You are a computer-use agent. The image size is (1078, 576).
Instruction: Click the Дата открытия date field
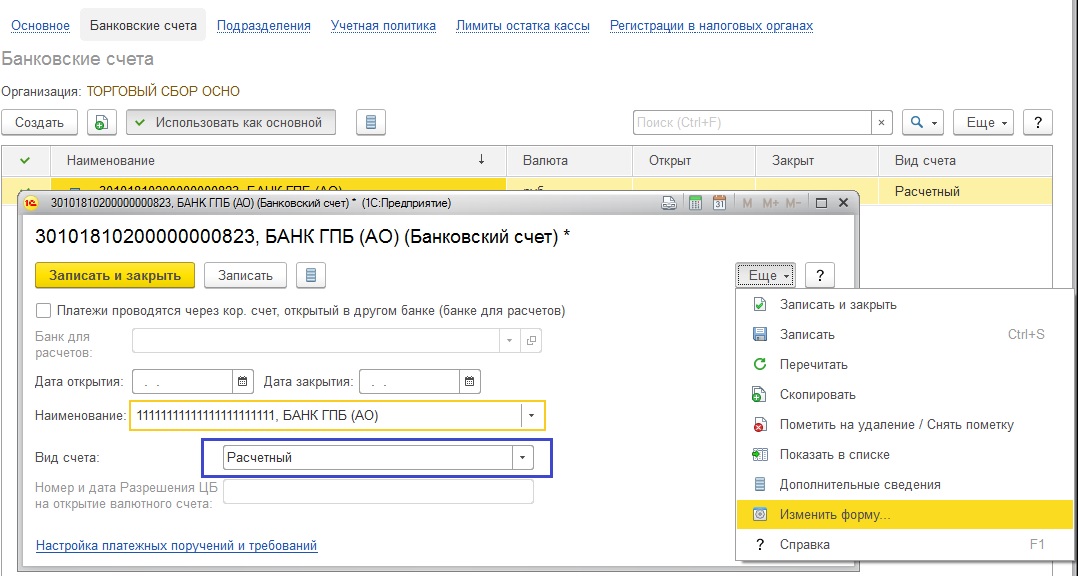pyautogui.click(x=182, y=381)
